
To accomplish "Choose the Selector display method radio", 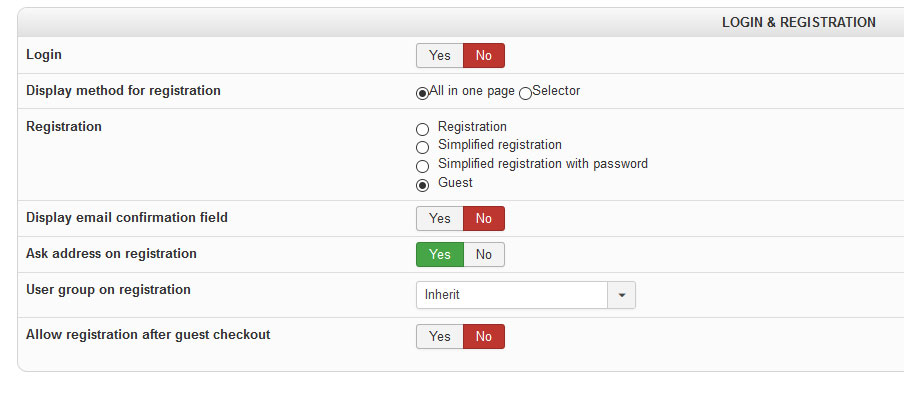I will tap(525, 92).
